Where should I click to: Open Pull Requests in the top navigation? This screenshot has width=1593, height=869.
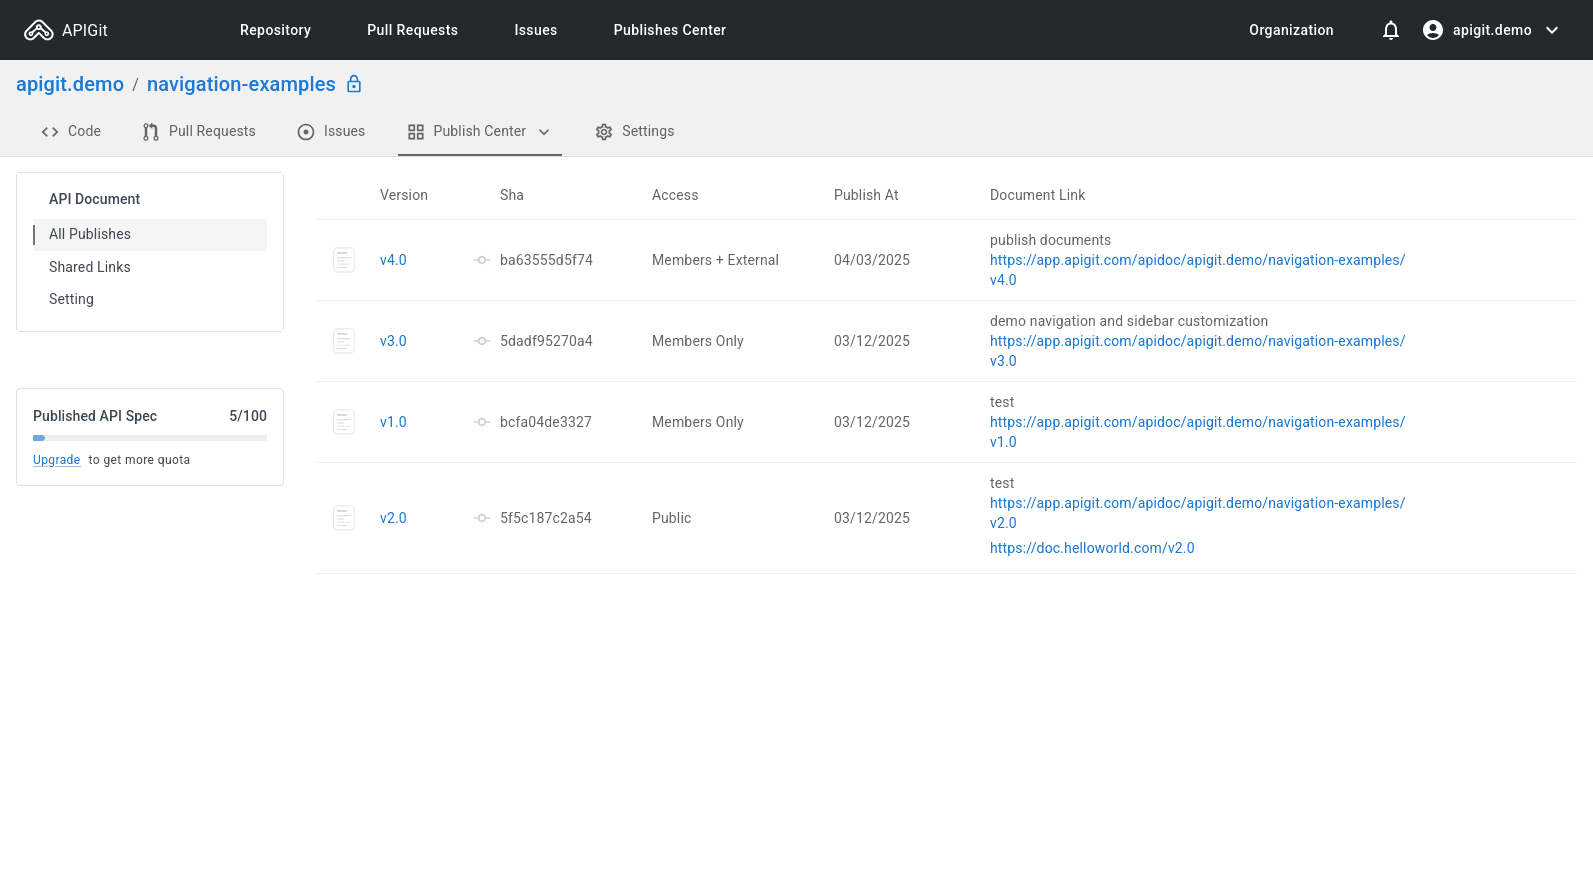point(412,30)
